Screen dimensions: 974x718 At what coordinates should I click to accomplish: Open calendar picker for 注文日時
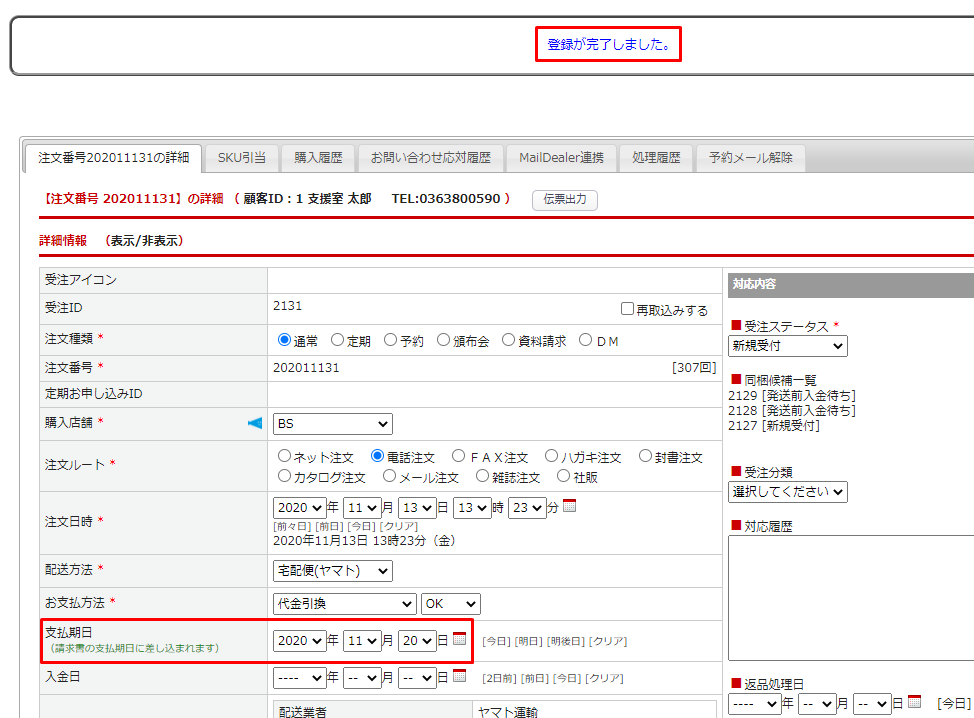[570, 506]
